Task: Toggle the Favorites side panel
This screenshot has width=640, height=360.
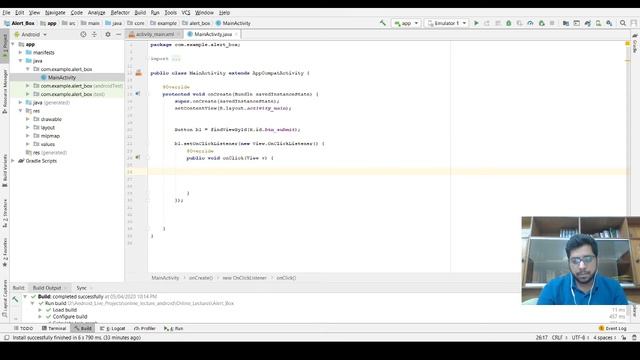Action: (x=4, y=252)
